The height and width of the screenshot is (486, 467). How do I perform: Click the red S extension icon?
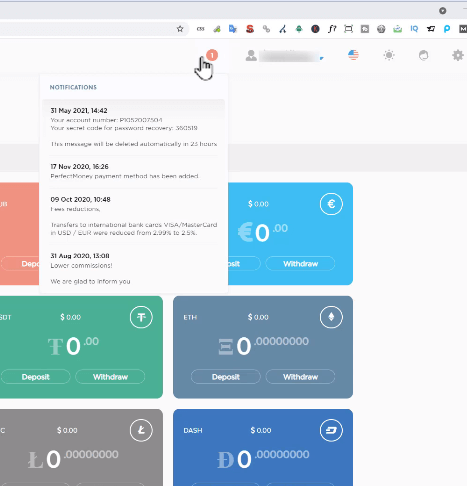coord(250,29)
